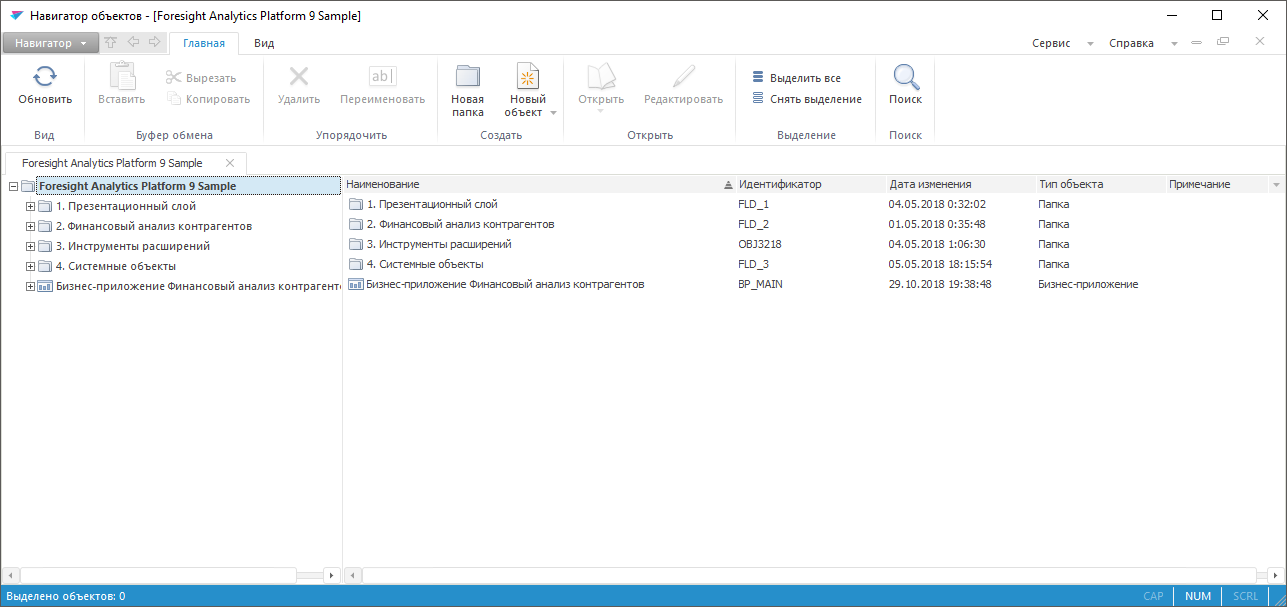
Task: Close the Foresight Analytics Platform 9 Sample tab
Action: point(230,163)
